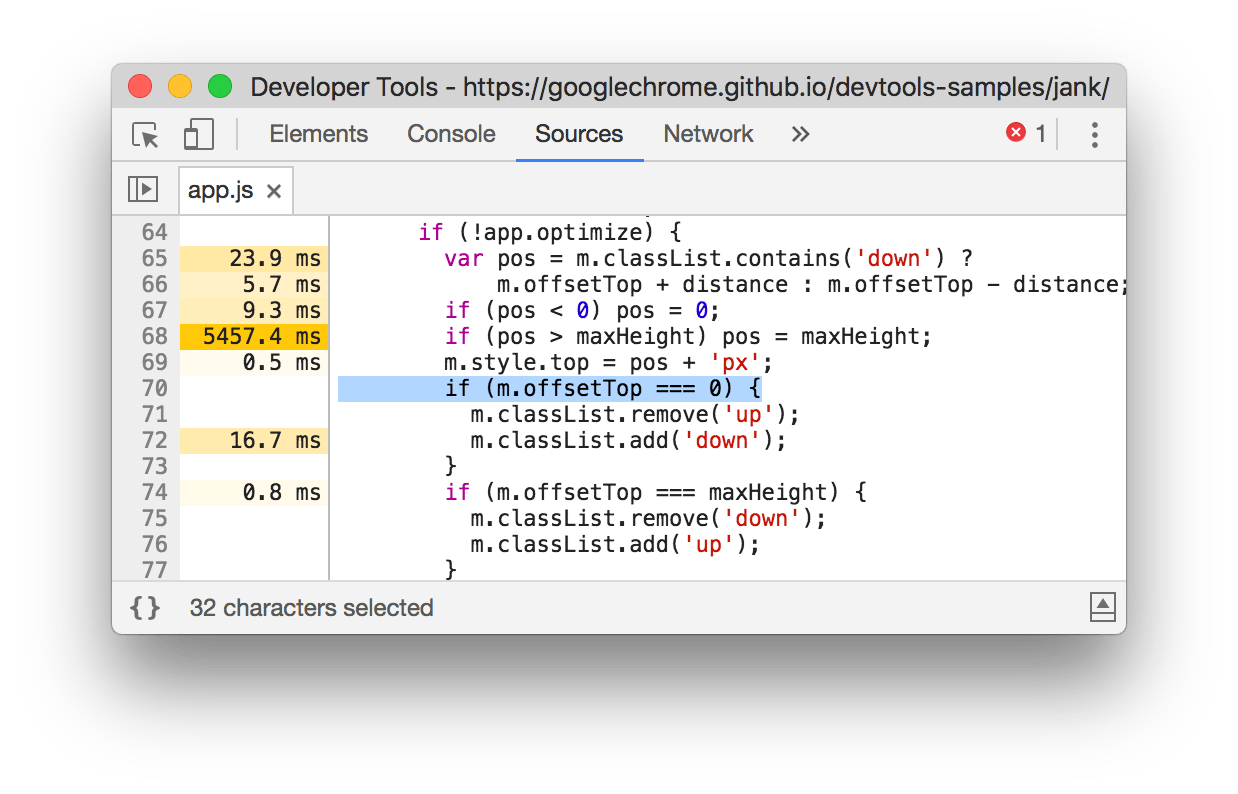Click the pretty-print braces icon

click(x=145, y=607)
